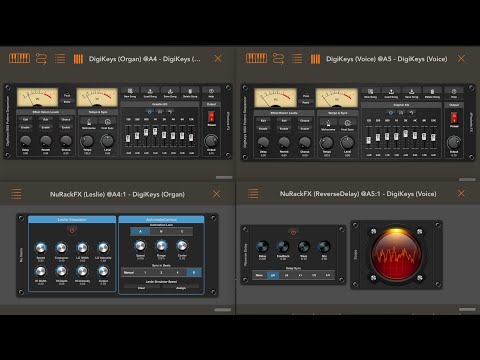Click the Delay knob in Voice panel
This screenshot has width=480, height=360.
pyautogui.click(x=263, y=143)
